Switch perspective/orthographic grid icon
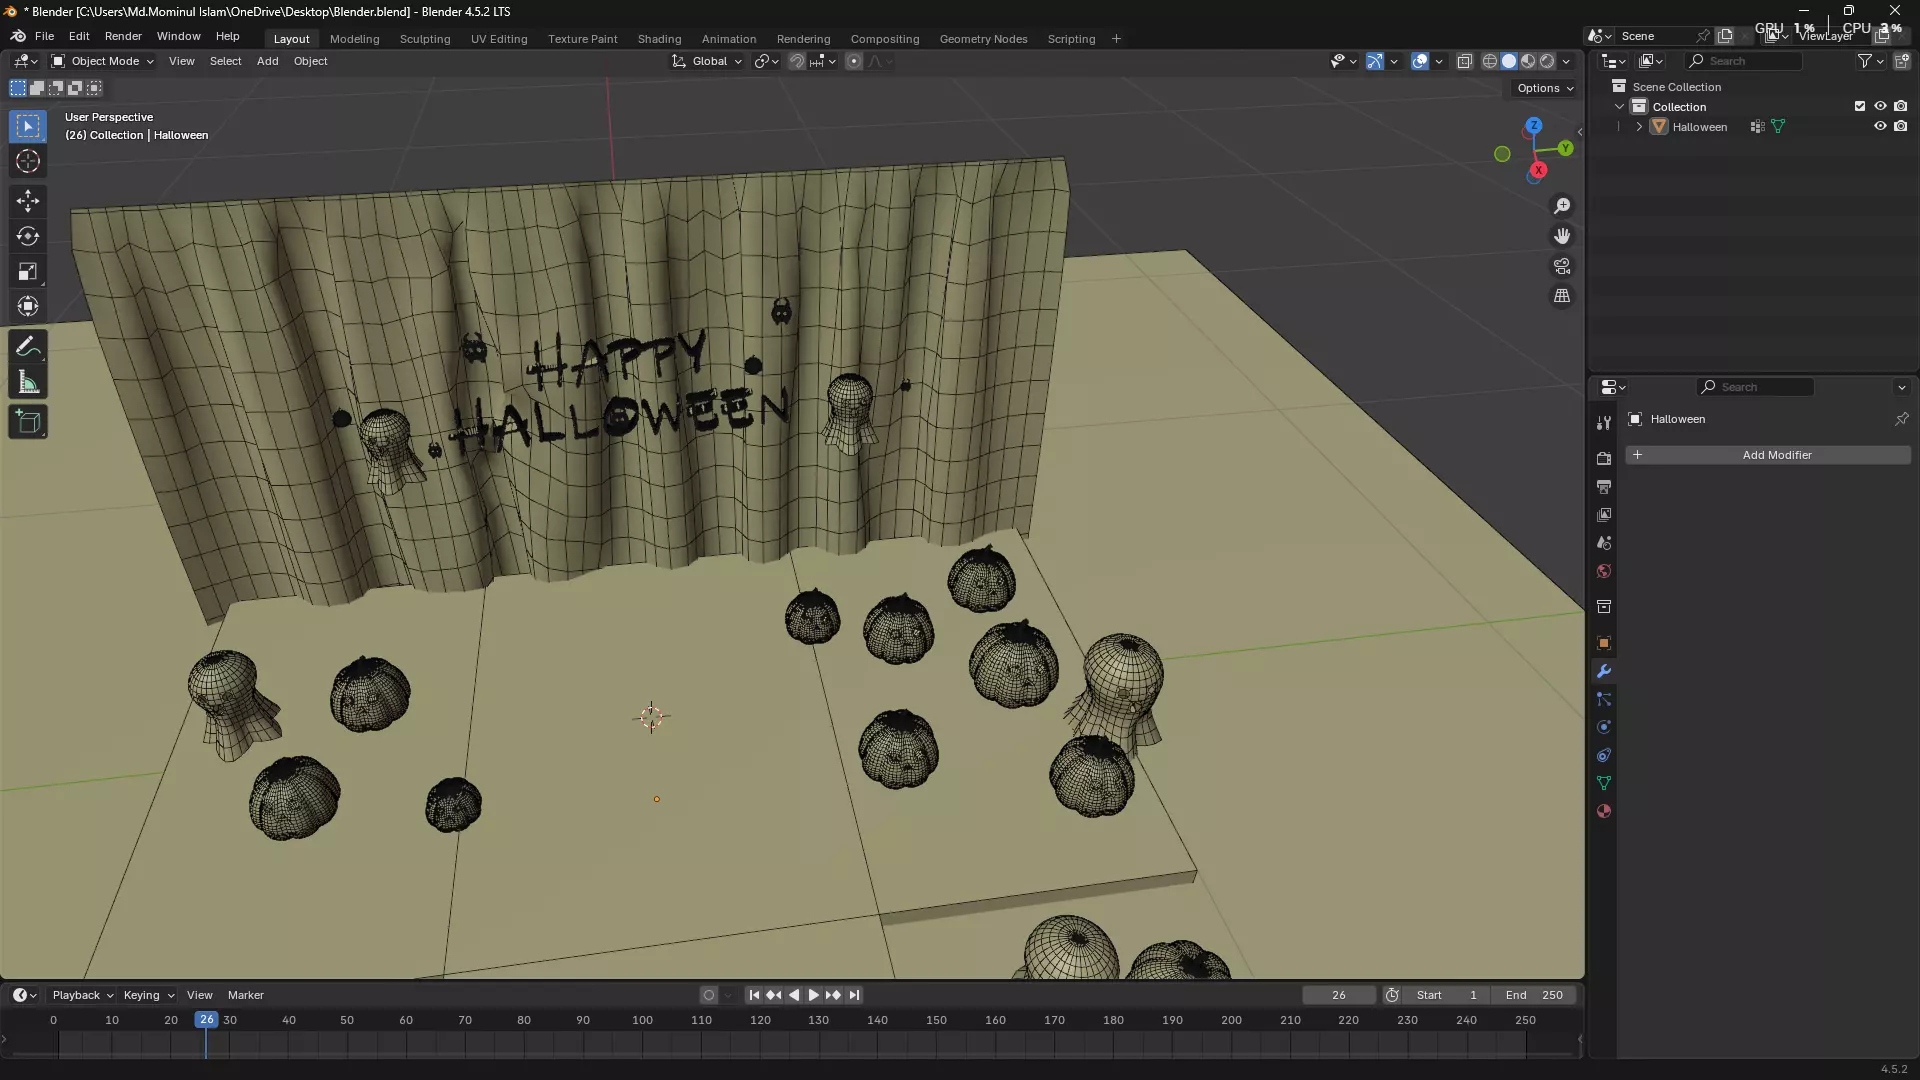This screenshot has width=1920, height=1080. pyautogui.click(x=1562, y=296)
